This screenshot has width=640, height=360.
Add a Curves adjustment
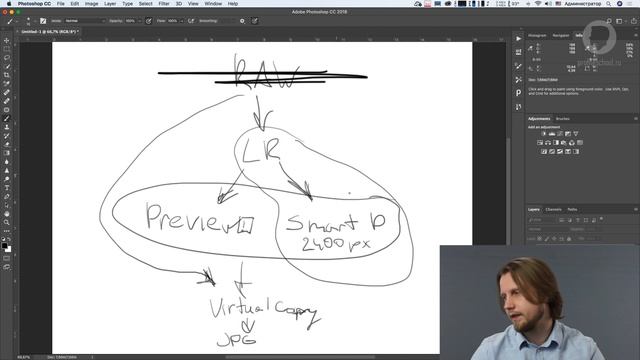pyautogui.click(x=560, y=133)
